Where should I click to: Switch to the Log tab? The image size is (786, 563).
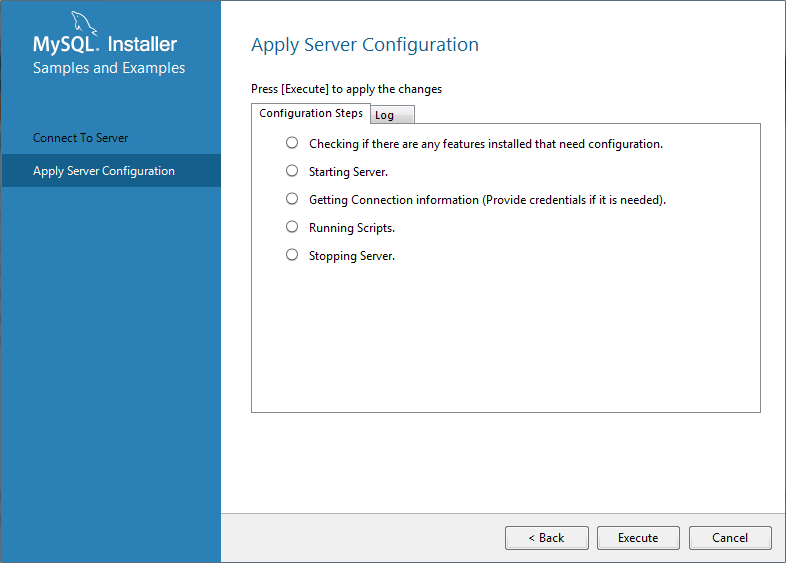tap(392, 115)
